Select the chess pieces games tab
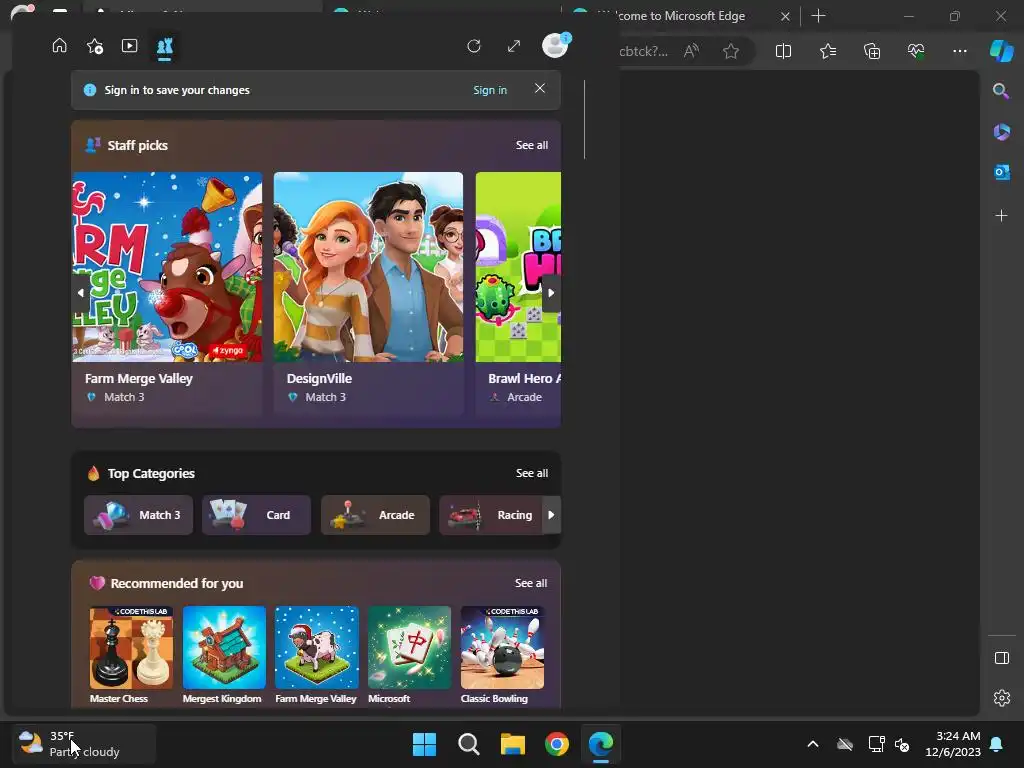This screenshot has height=768, width=1024. (x=165, y=46)
